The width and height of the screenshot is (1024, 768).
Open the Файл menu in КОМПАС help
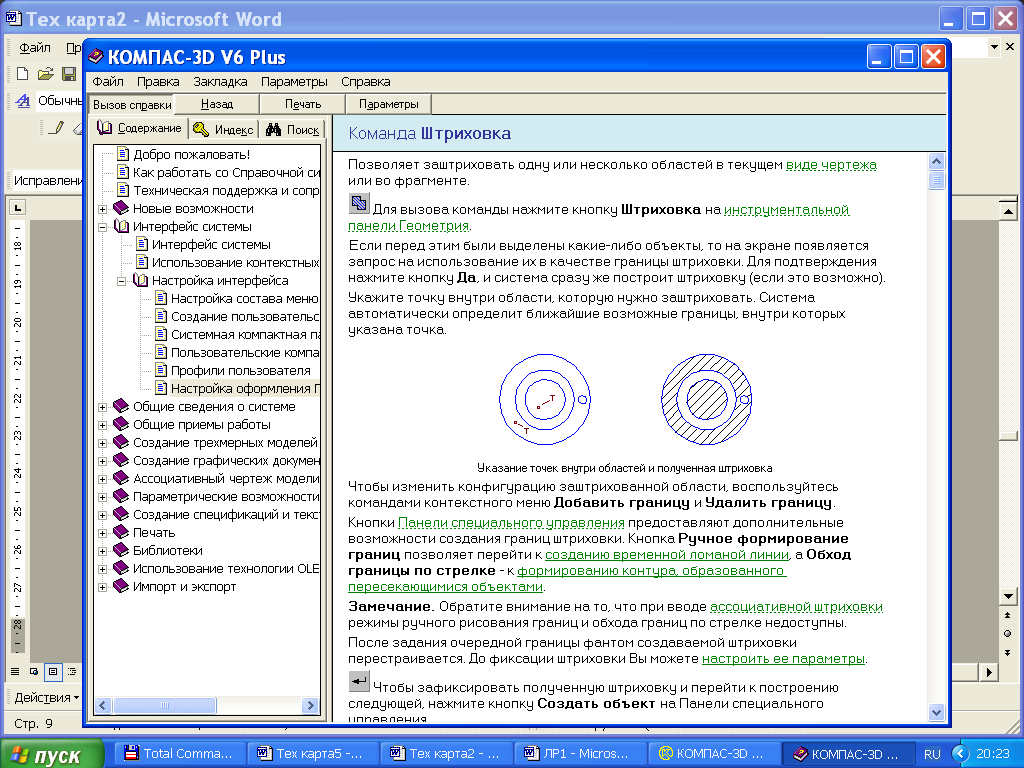108,82
